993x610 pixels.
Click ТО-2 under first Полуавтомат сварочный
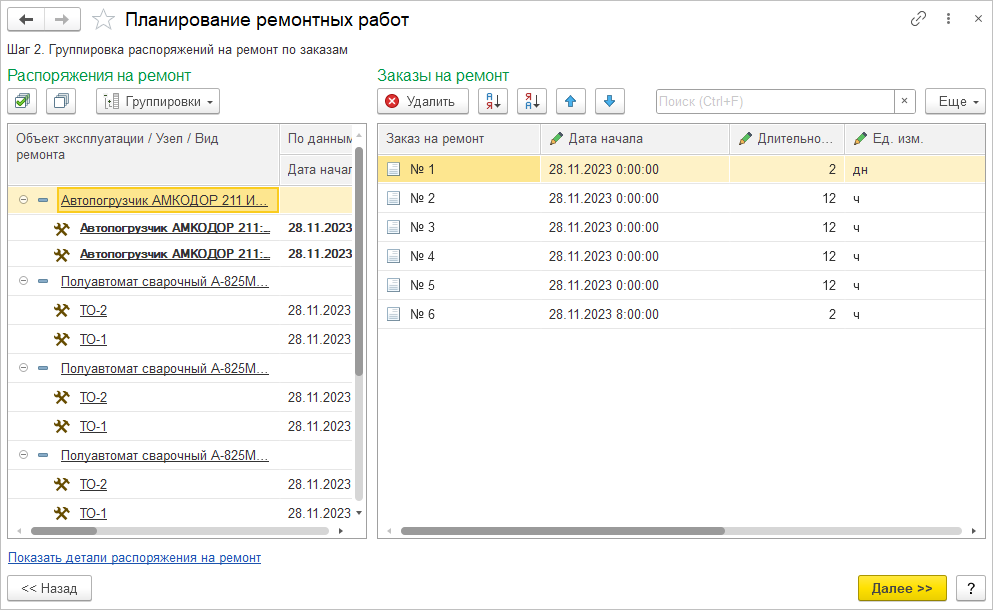93,310
